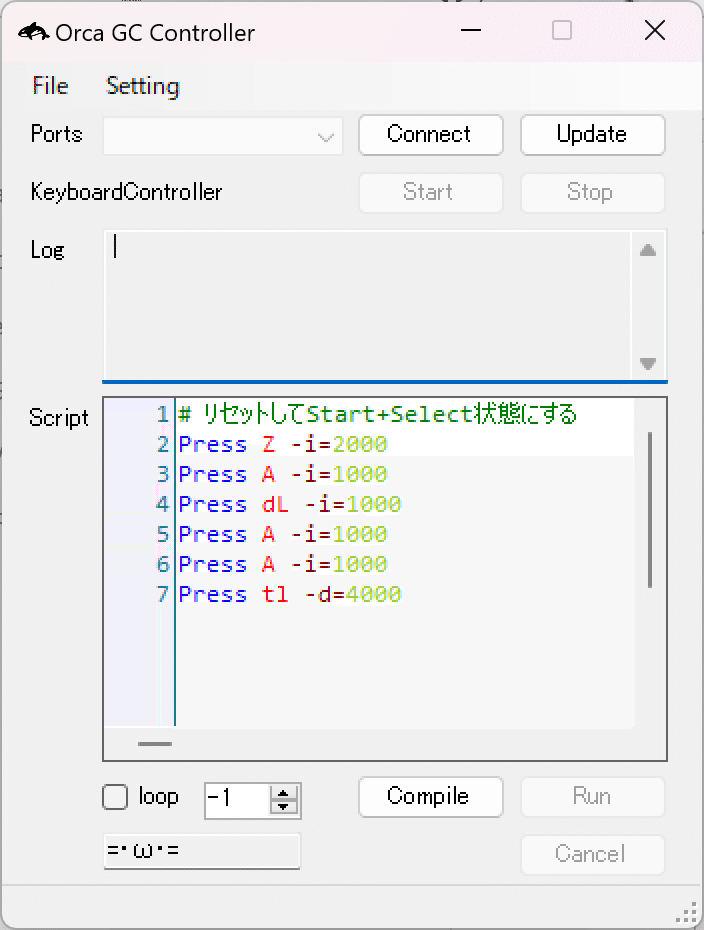Viewport: 704px width, 930px height.
Task: Close the Orca GC Controller window
Action: [x=654, y=31]
